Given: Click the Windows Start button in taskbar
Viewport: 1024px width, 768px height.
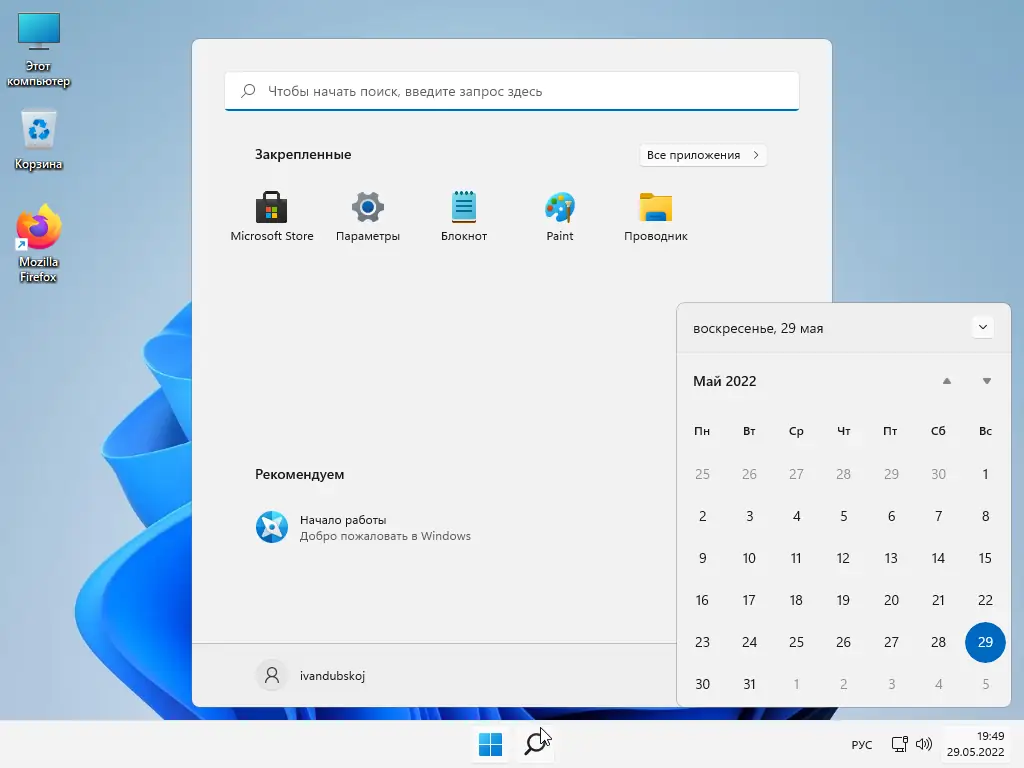Looking at the screenshot, I should pyautogui.click(x=490, y=744).
